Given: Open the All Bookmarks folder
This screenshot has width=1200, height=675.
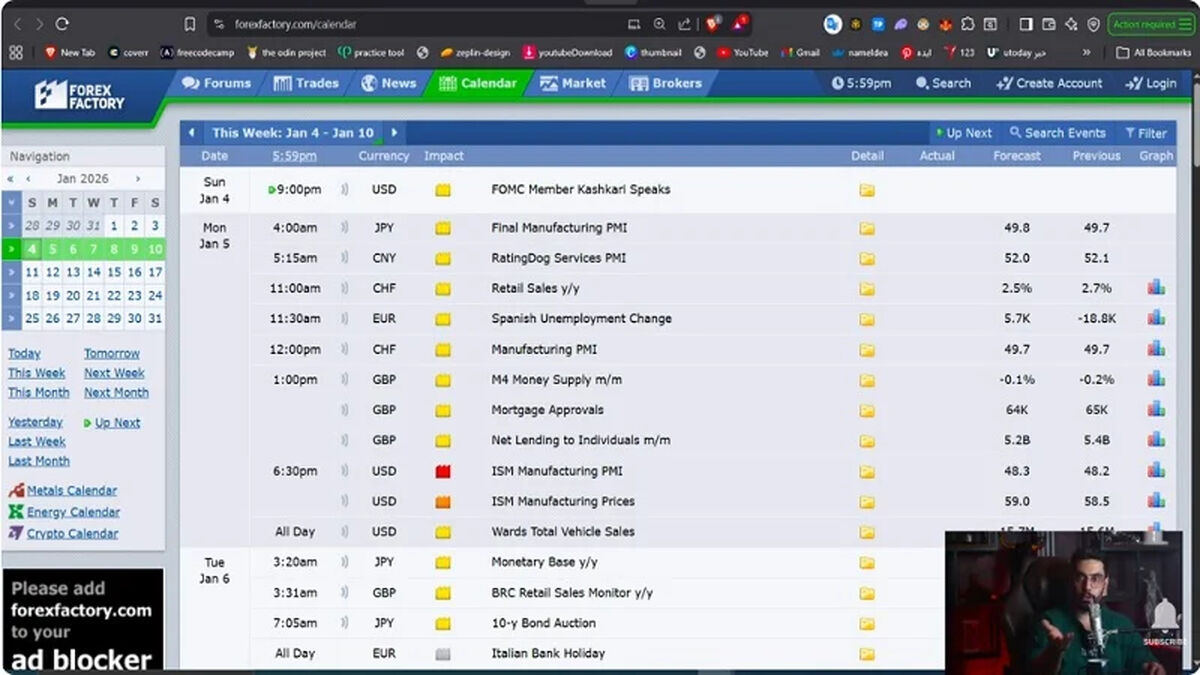Looking at the screenshot, I should click(x=1153, y=52).
